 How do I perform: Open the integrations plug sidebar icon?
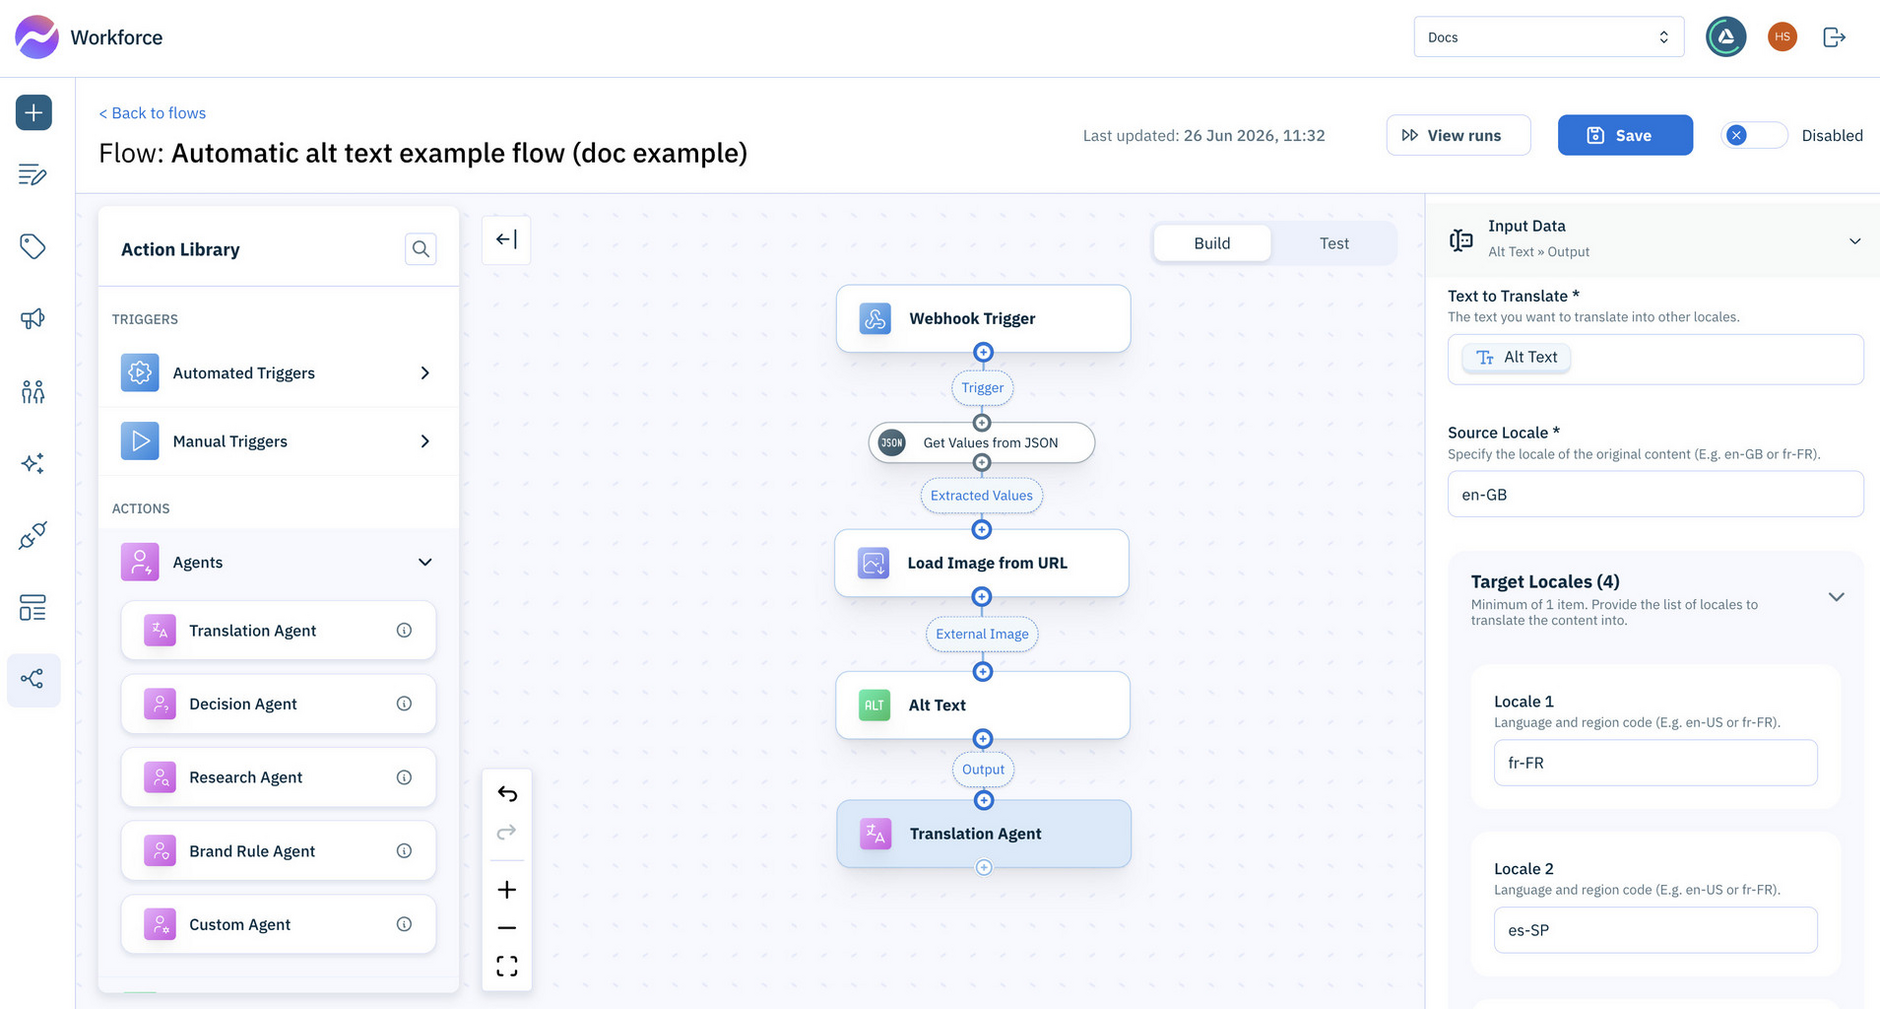pos(33,536)
